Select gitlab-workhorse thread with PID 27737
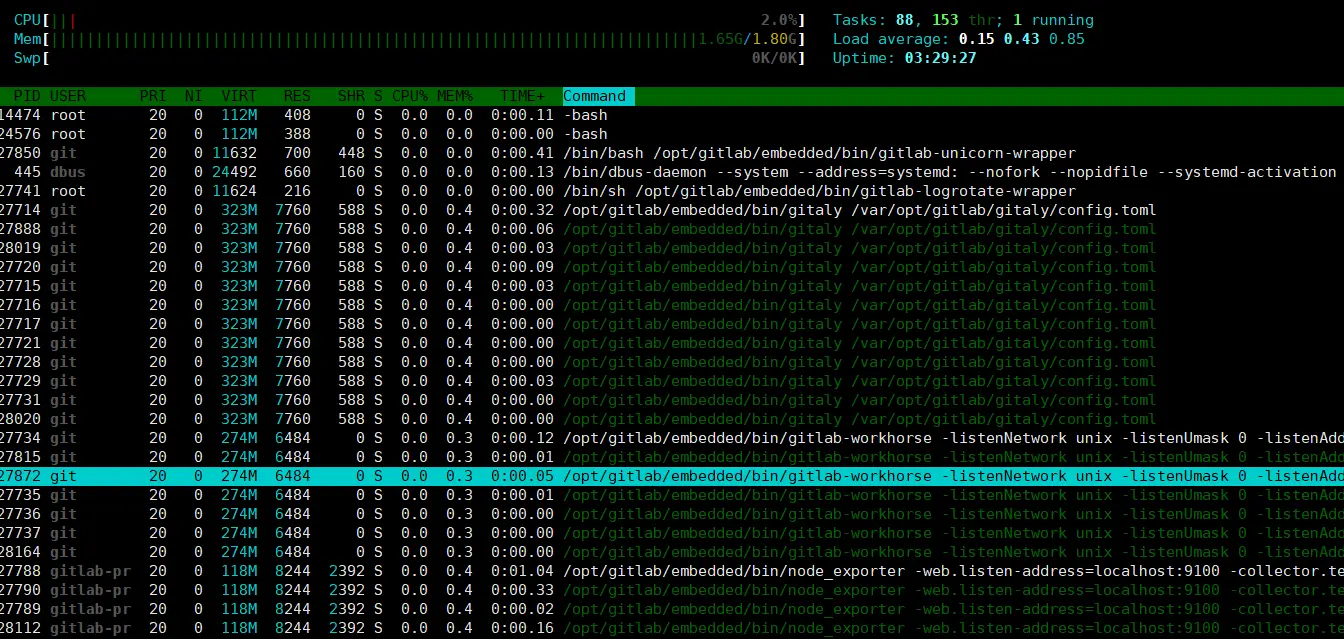 coord(672,533)
